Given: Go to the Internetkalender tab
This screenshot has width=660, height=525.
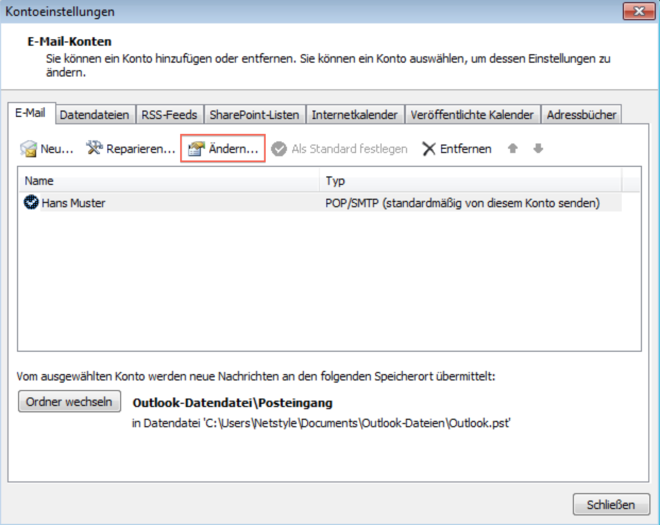Looking at the screenshot, I should pyautogui.click(x=355, y=115).
